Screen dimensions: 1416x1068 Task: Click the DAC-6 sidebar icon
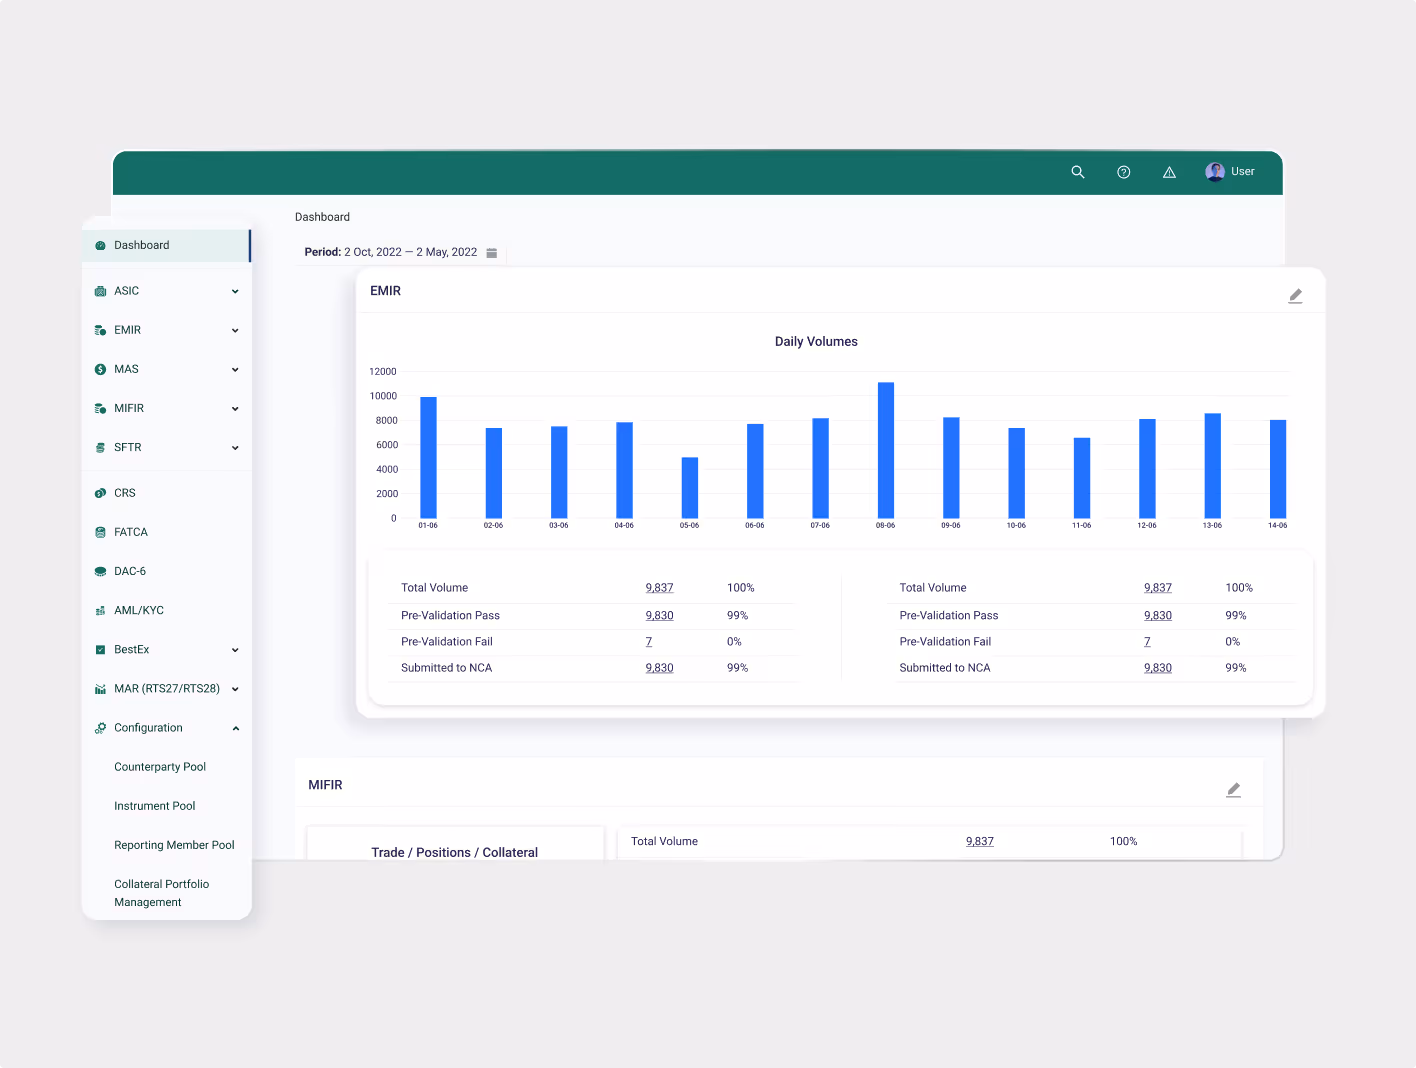pyautogui.click(x=100, y=572)
